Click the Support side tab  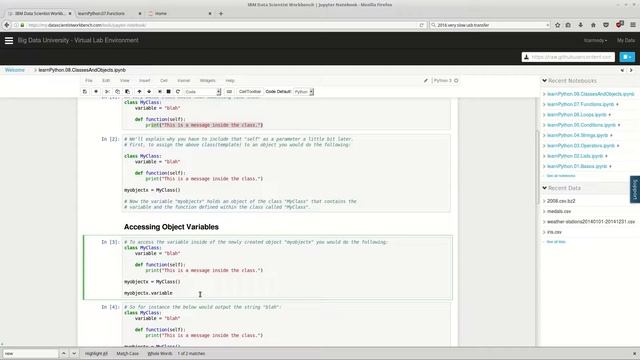click(x=635, y=190)
